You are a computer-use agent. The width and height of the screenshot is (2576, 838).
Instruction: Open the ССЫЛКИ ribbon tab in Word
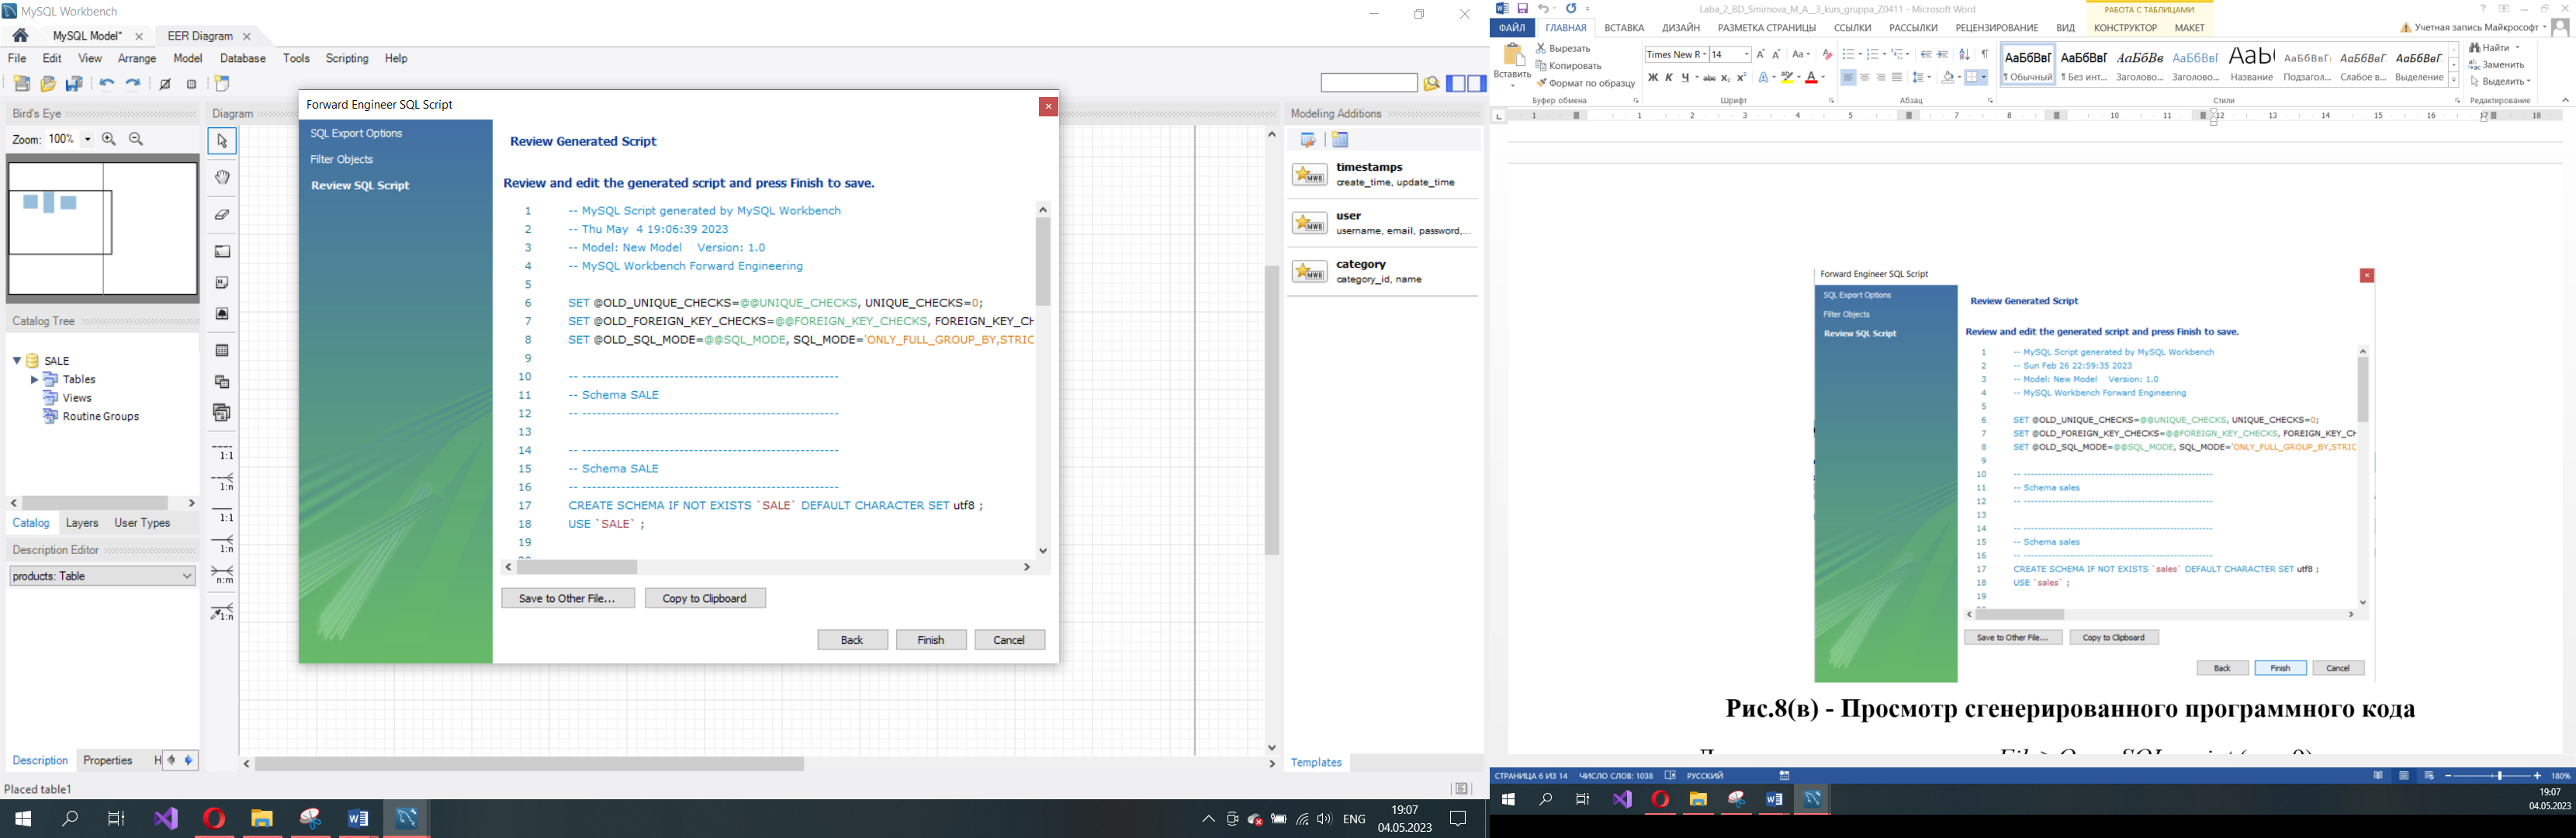click(1852, 28)
